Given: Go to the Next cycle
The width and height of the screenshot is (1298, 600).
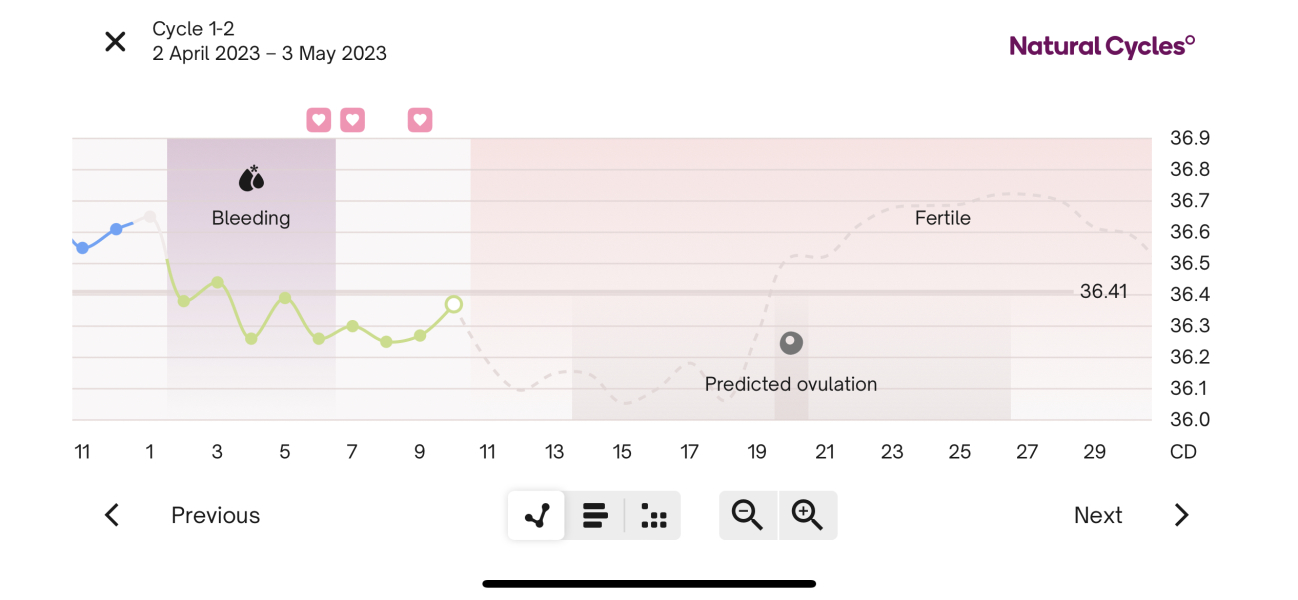Looking at the screenshot, I should [x=1097, y=515].
